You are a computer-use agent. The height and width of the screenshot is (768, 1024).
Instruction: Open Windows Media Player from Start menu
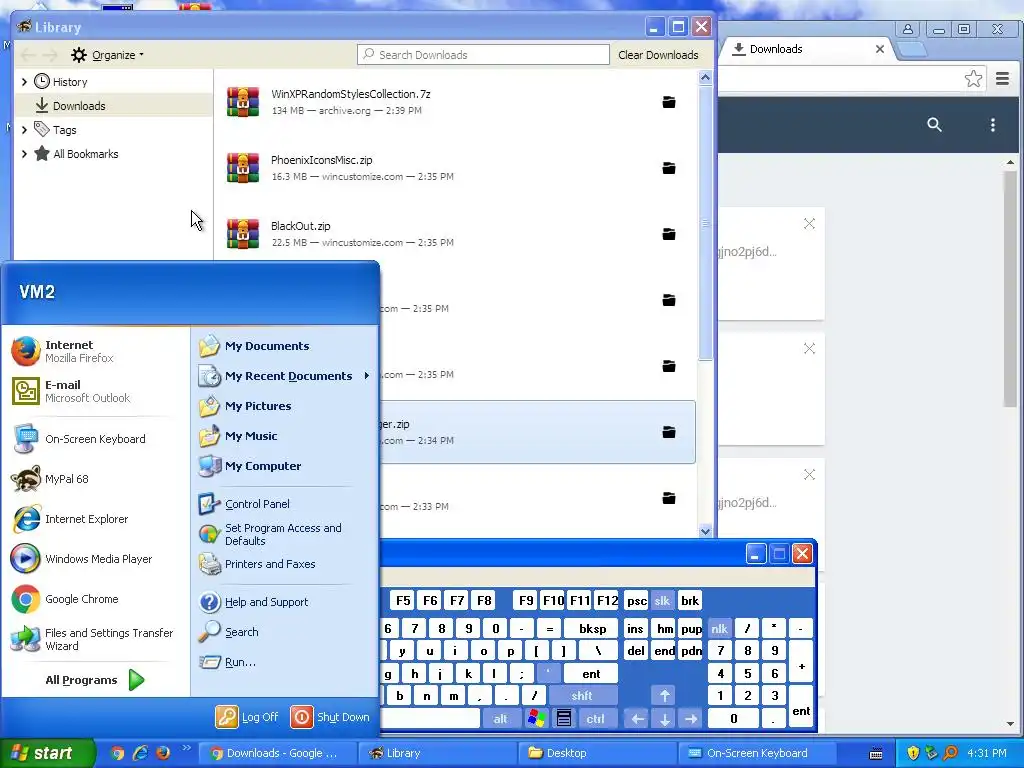(96, 559)
